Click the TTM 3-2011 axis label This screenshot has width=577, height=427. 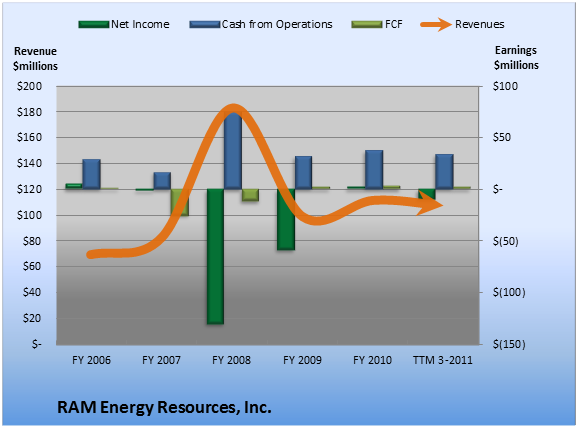(x=443, y=360)
